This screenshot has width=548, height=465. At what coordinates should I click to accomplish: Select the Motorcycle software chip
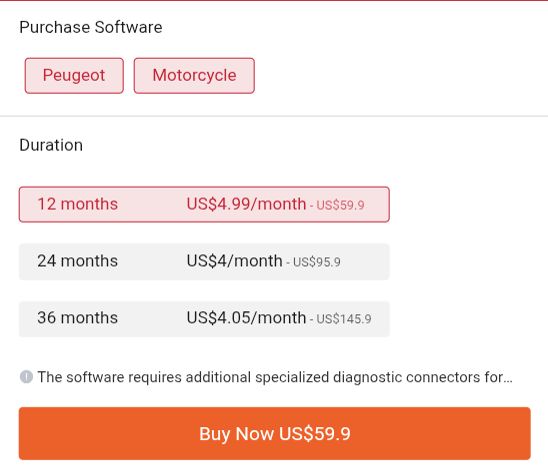[194, 75]
